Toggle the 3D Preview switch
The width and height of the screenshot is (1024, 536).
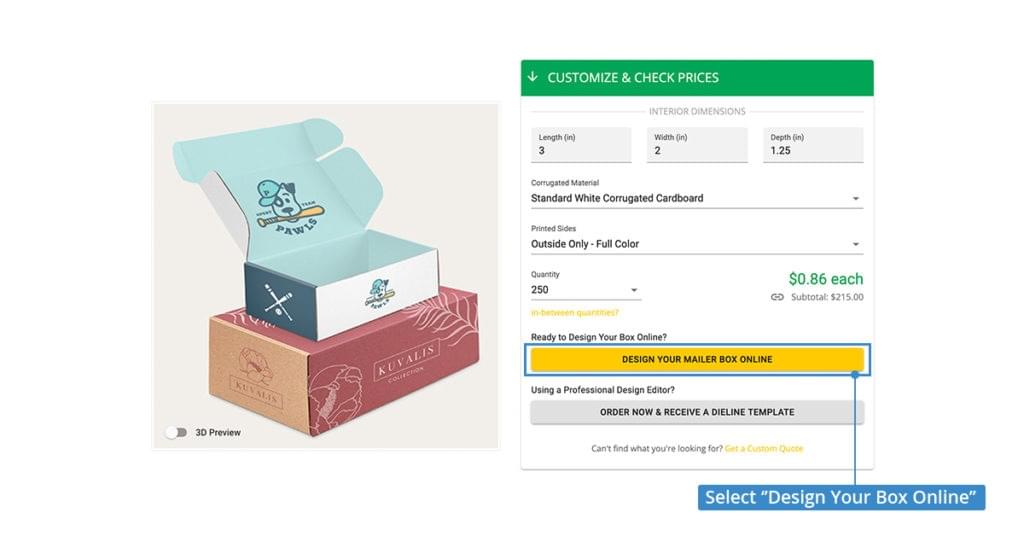click(176, 433)
